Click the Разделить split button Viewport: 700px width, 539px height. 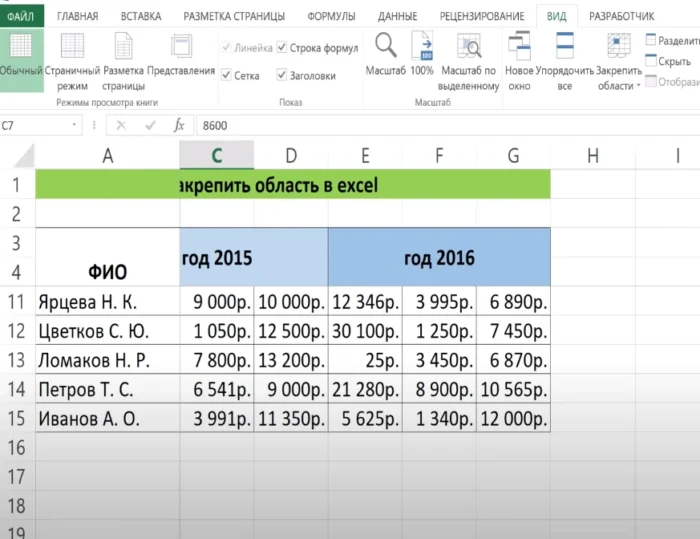[672, 41]
